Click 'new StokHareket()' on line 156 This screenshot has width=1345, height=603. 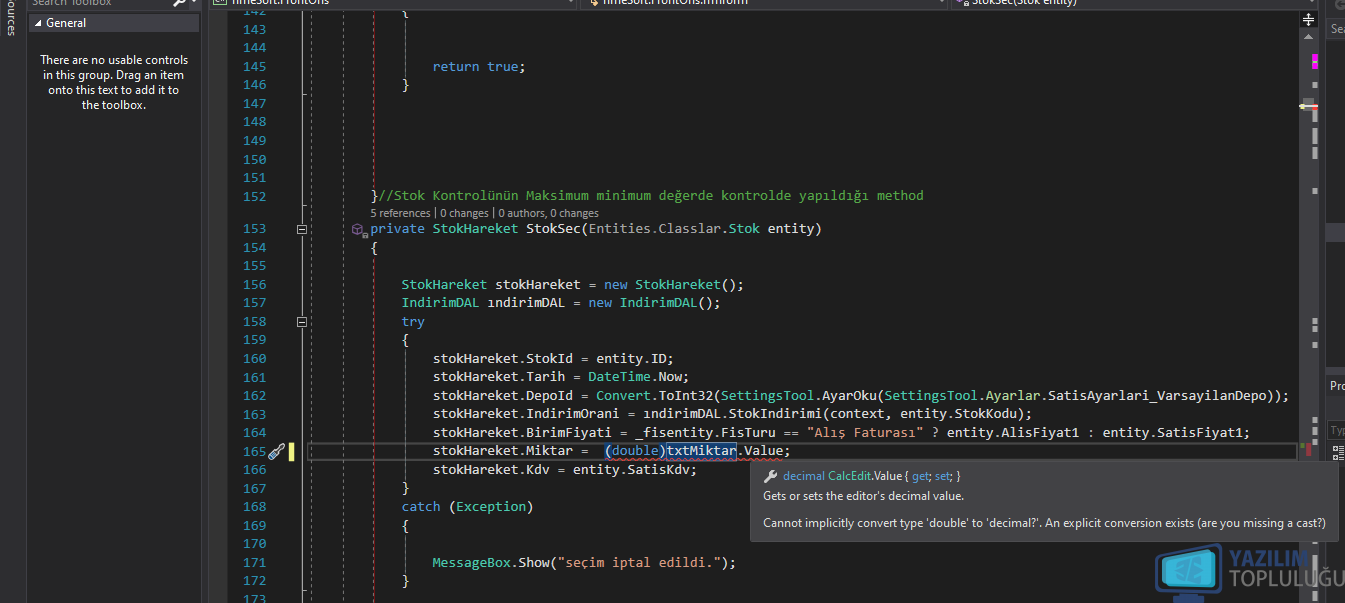pyautogui.click(x=670, y=285)
